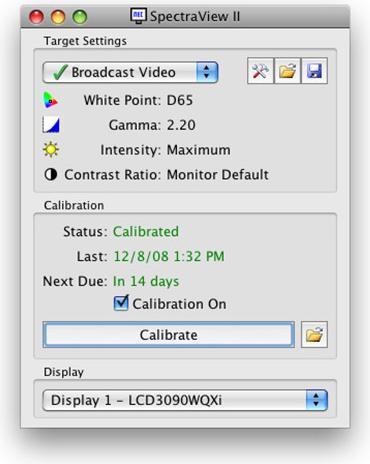Screen dimensions: 370x464
Task: Open calibration folder icon beside Calibrate
Action: point(314,334)
